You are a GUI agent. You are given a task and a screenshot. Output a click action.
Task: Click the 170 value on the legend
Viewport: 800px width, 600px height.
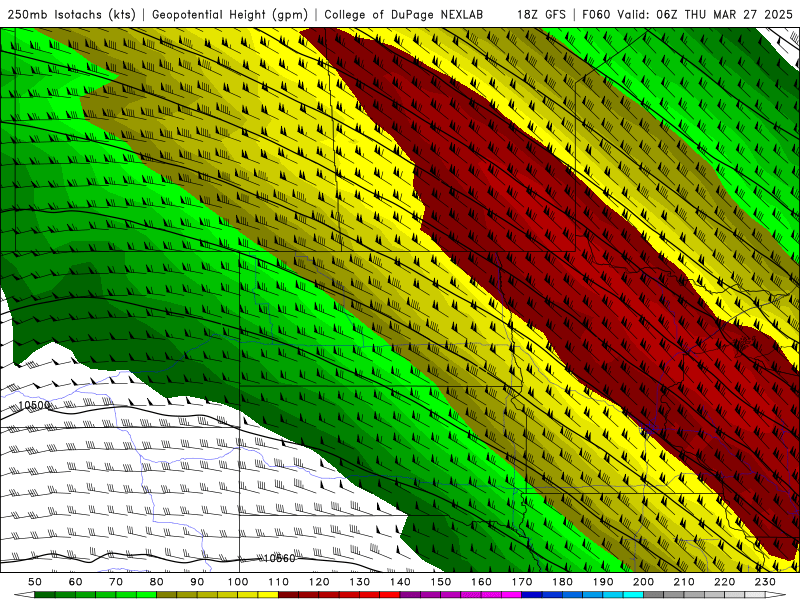[522, 582]
